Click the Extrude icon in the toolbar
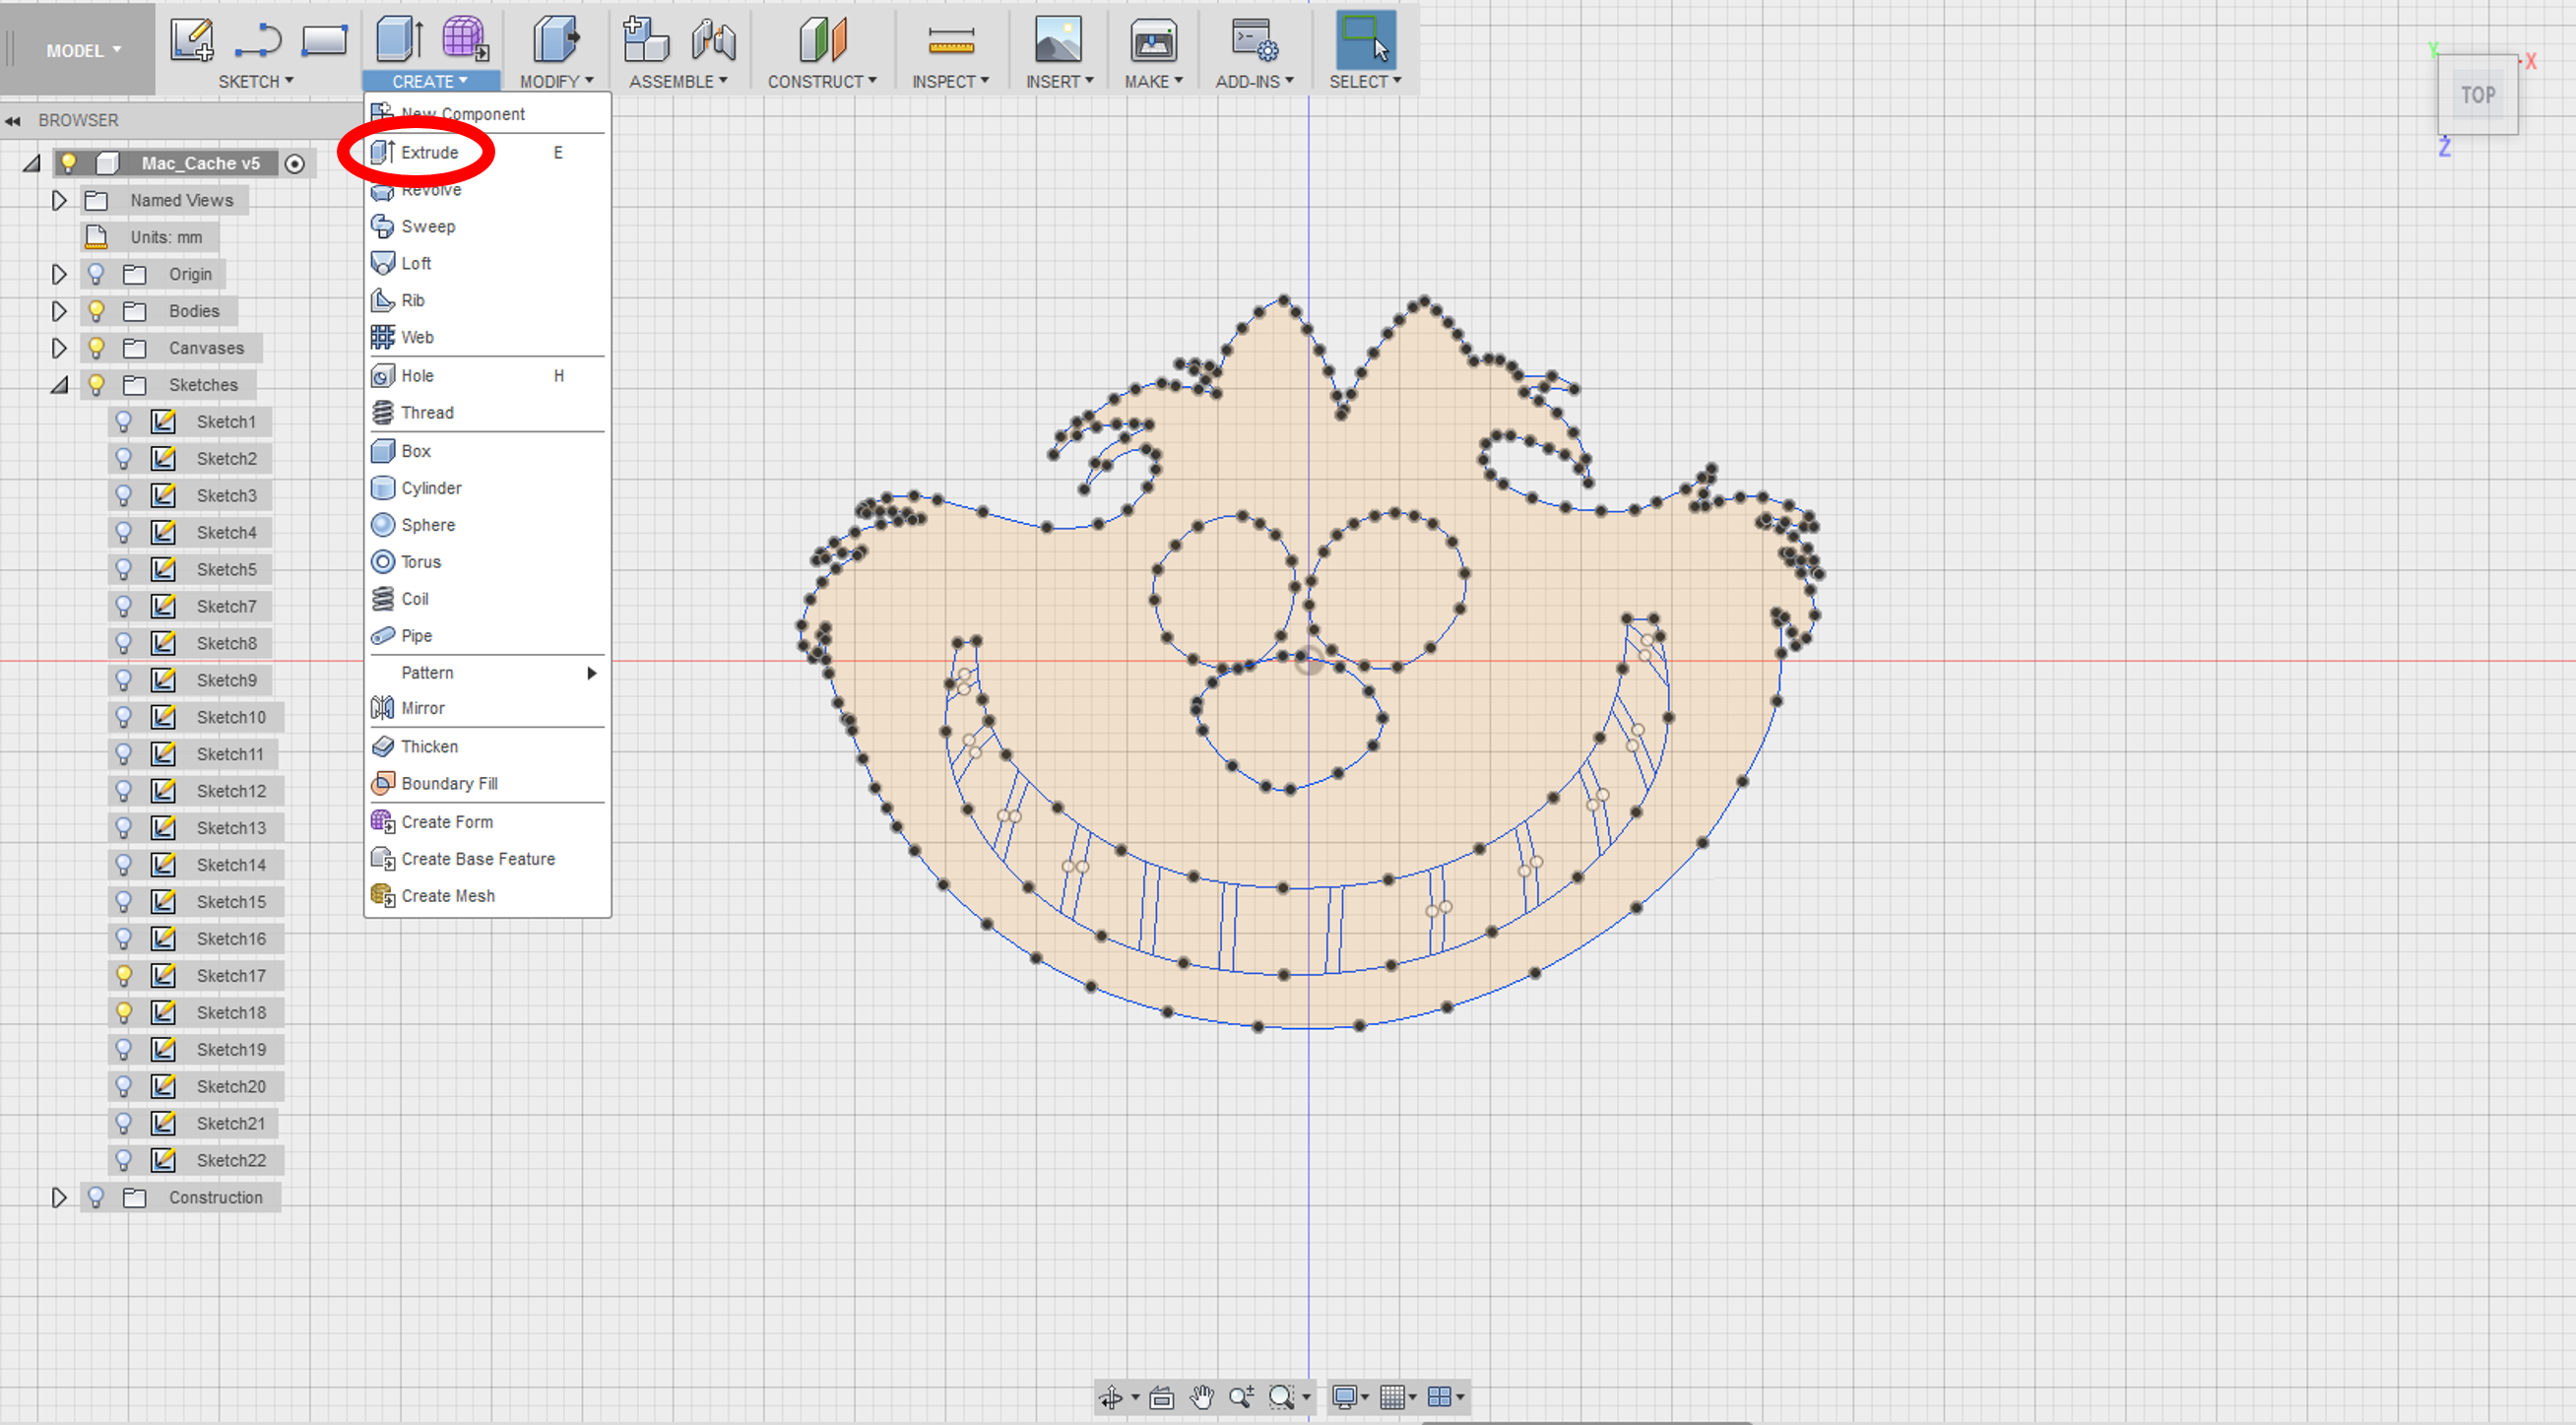2576x1425 pixels. (x=399, y=41)
